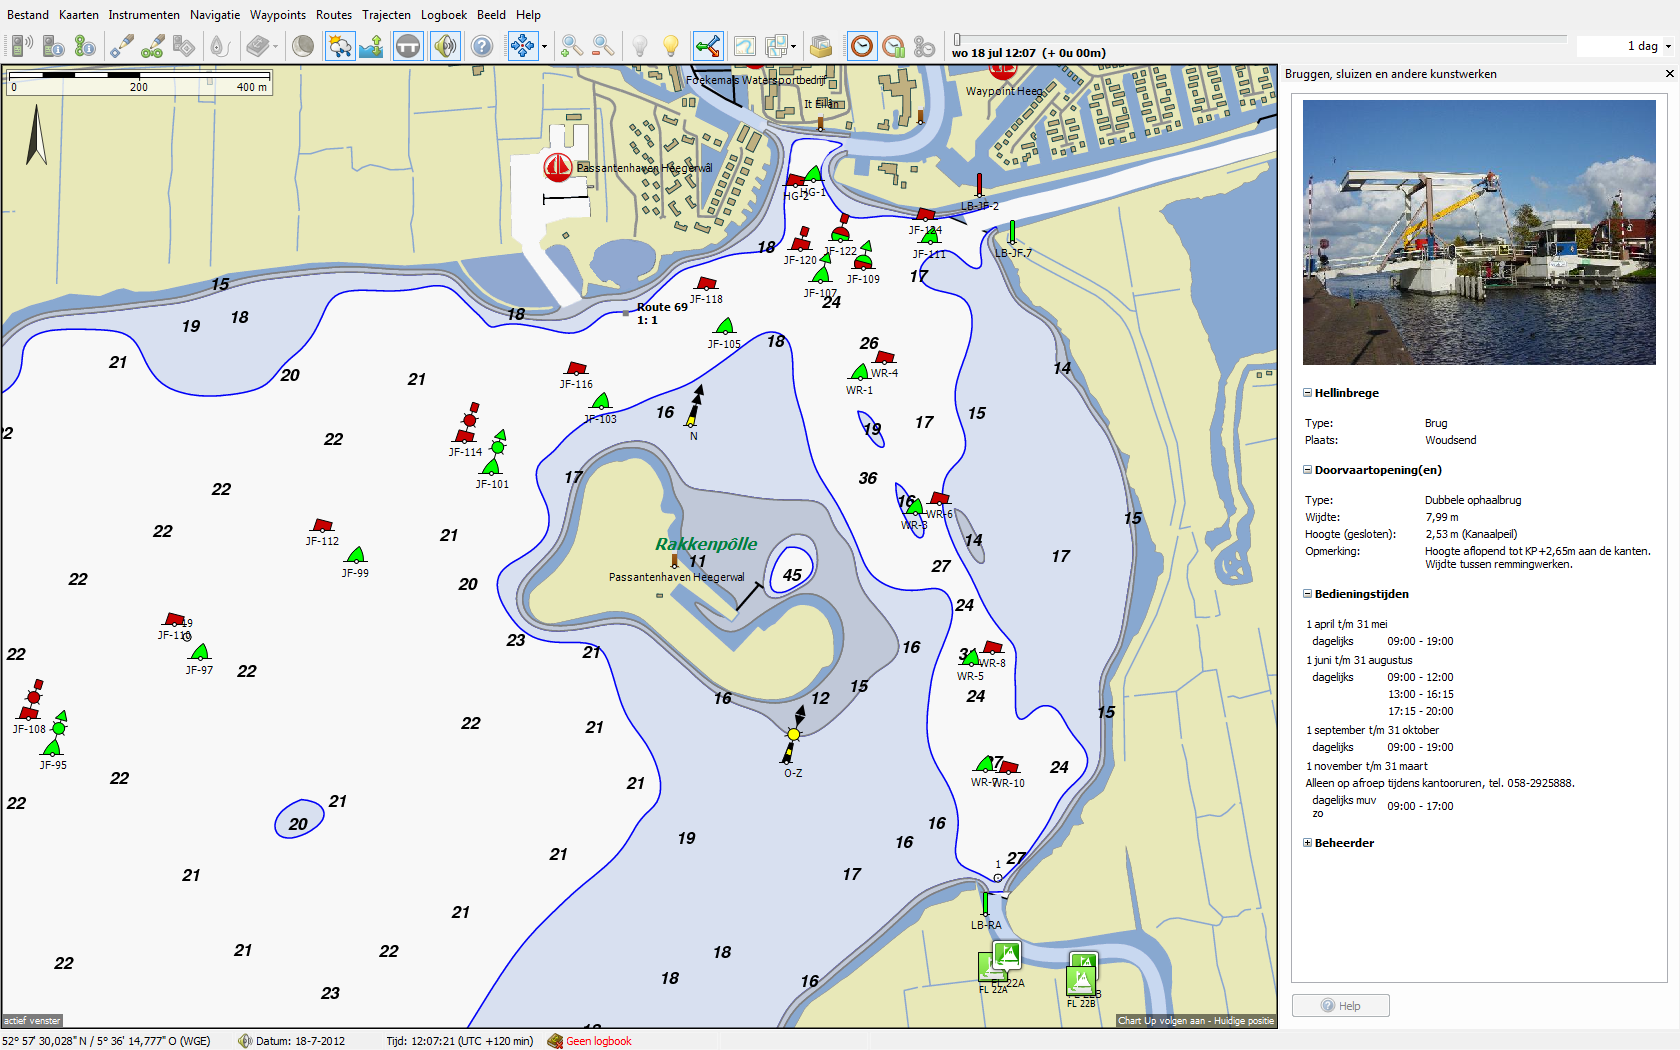Screen dimensions: 1680x1050
Task: Click the sound icon in status bar
Action: pos(245,1041)
